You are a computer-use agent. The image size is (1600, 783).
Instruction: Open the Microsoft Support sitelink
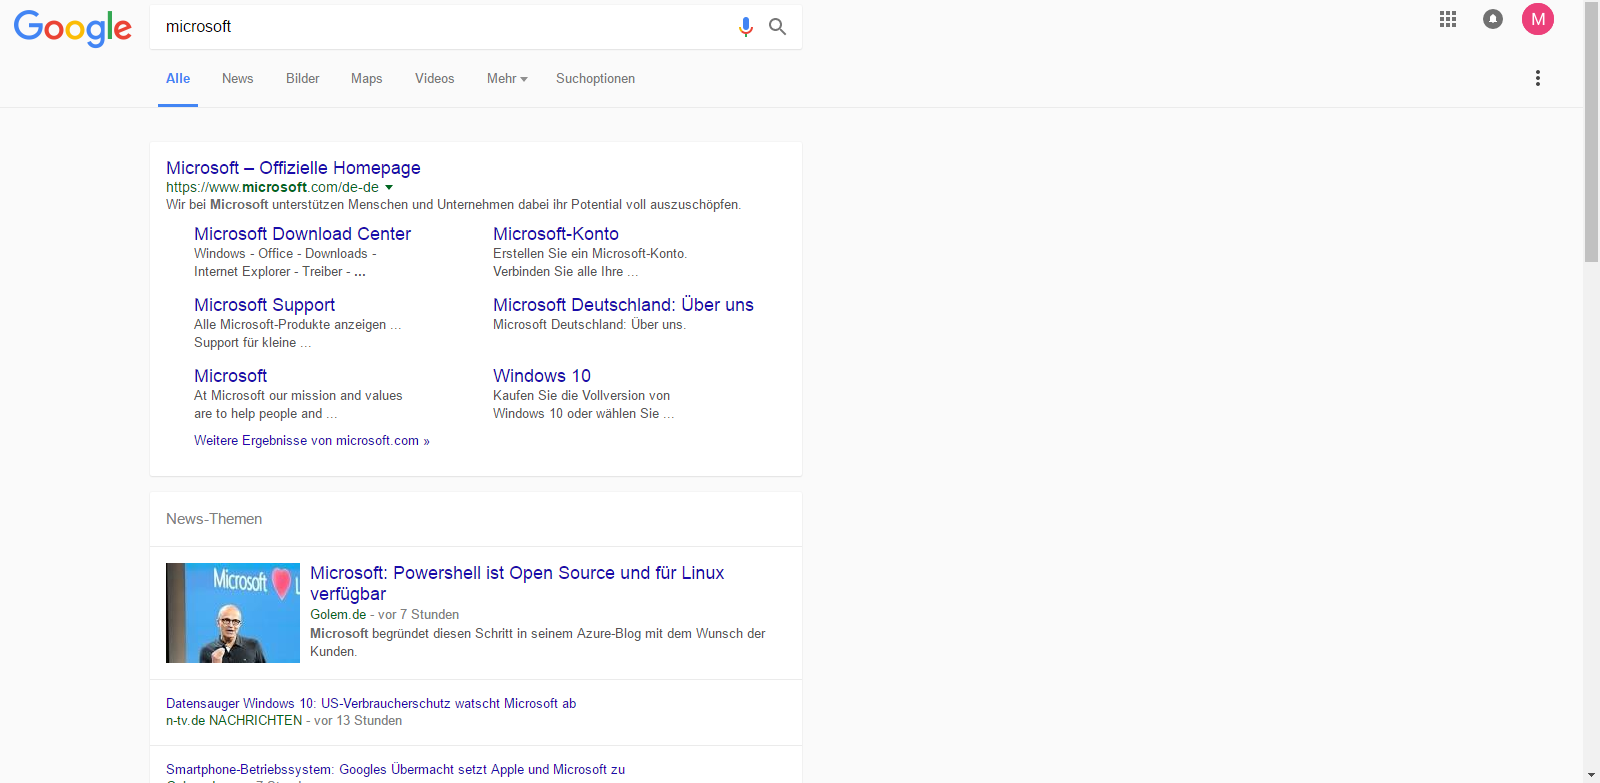[x=264, y=305]
